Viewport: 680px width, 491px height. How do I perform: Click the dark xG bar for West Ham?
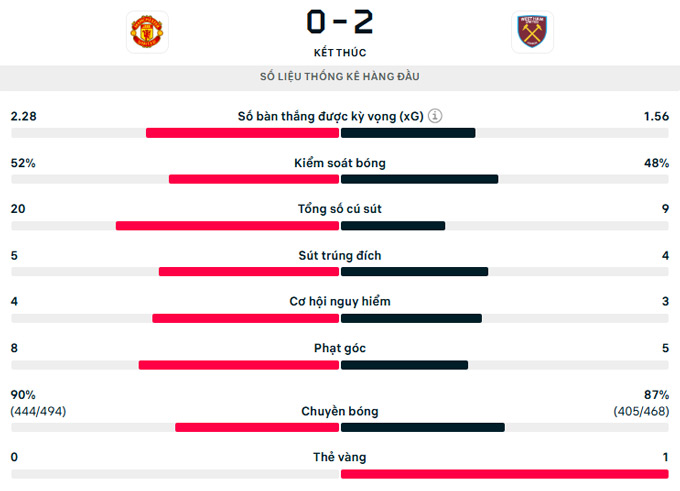(408, 133)
